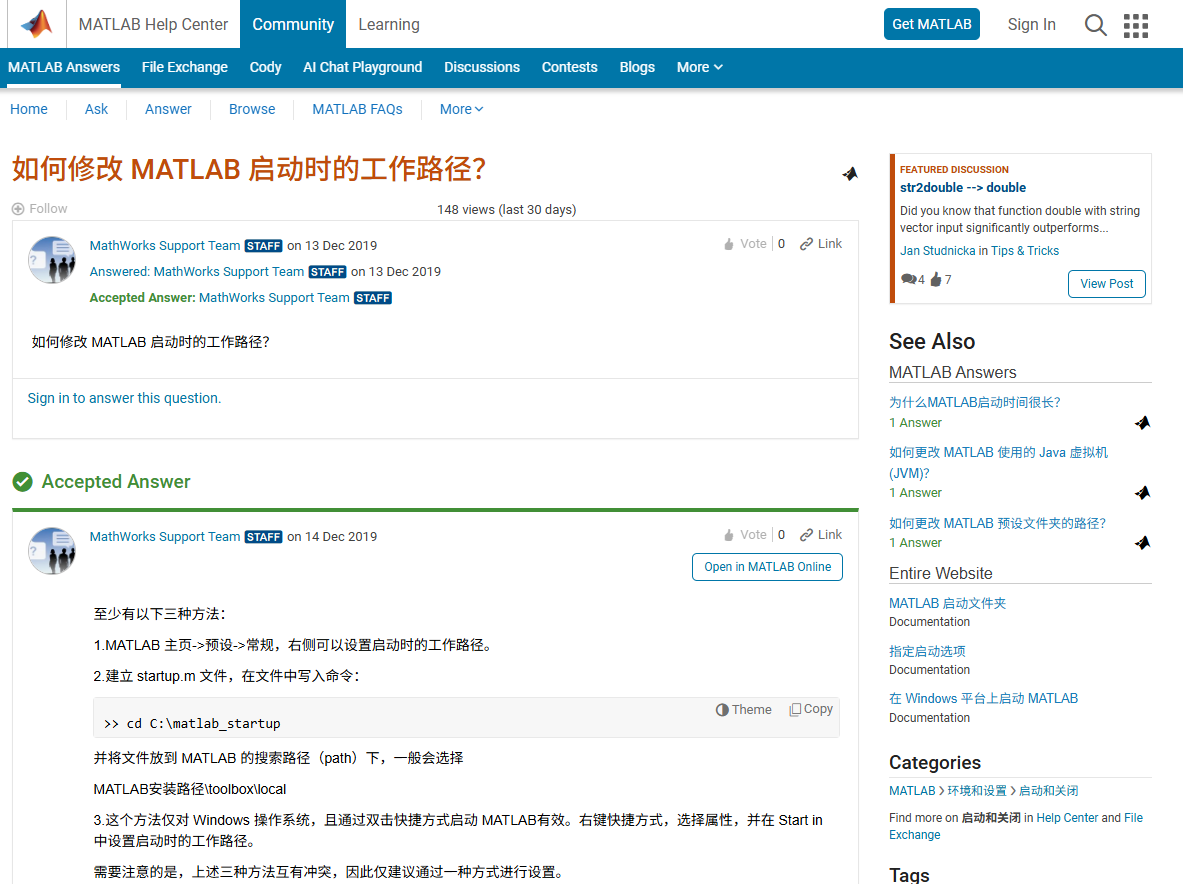This screenshot has height=884, width=1183.
Task: Open File Exchange section
Action: 185,67
